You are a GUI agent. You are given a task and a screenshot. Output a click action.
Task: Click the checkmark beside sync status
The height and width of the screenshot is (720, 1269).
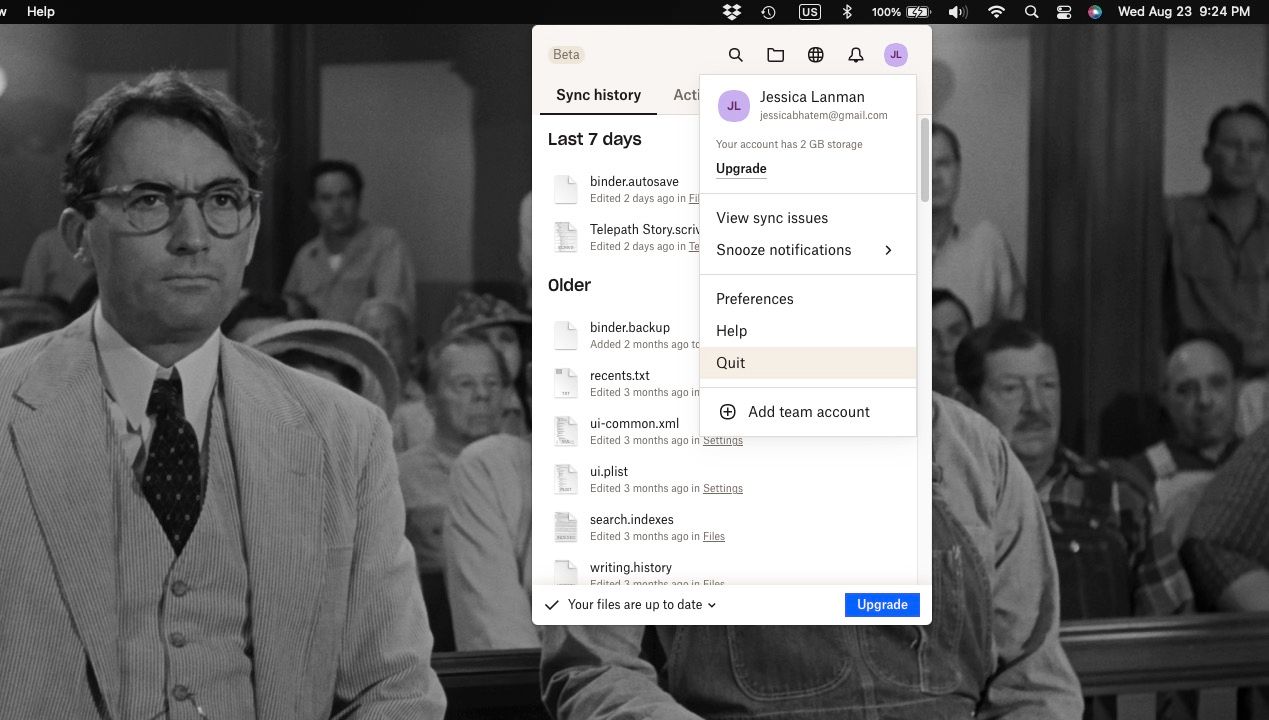click(x=550, y=604)
